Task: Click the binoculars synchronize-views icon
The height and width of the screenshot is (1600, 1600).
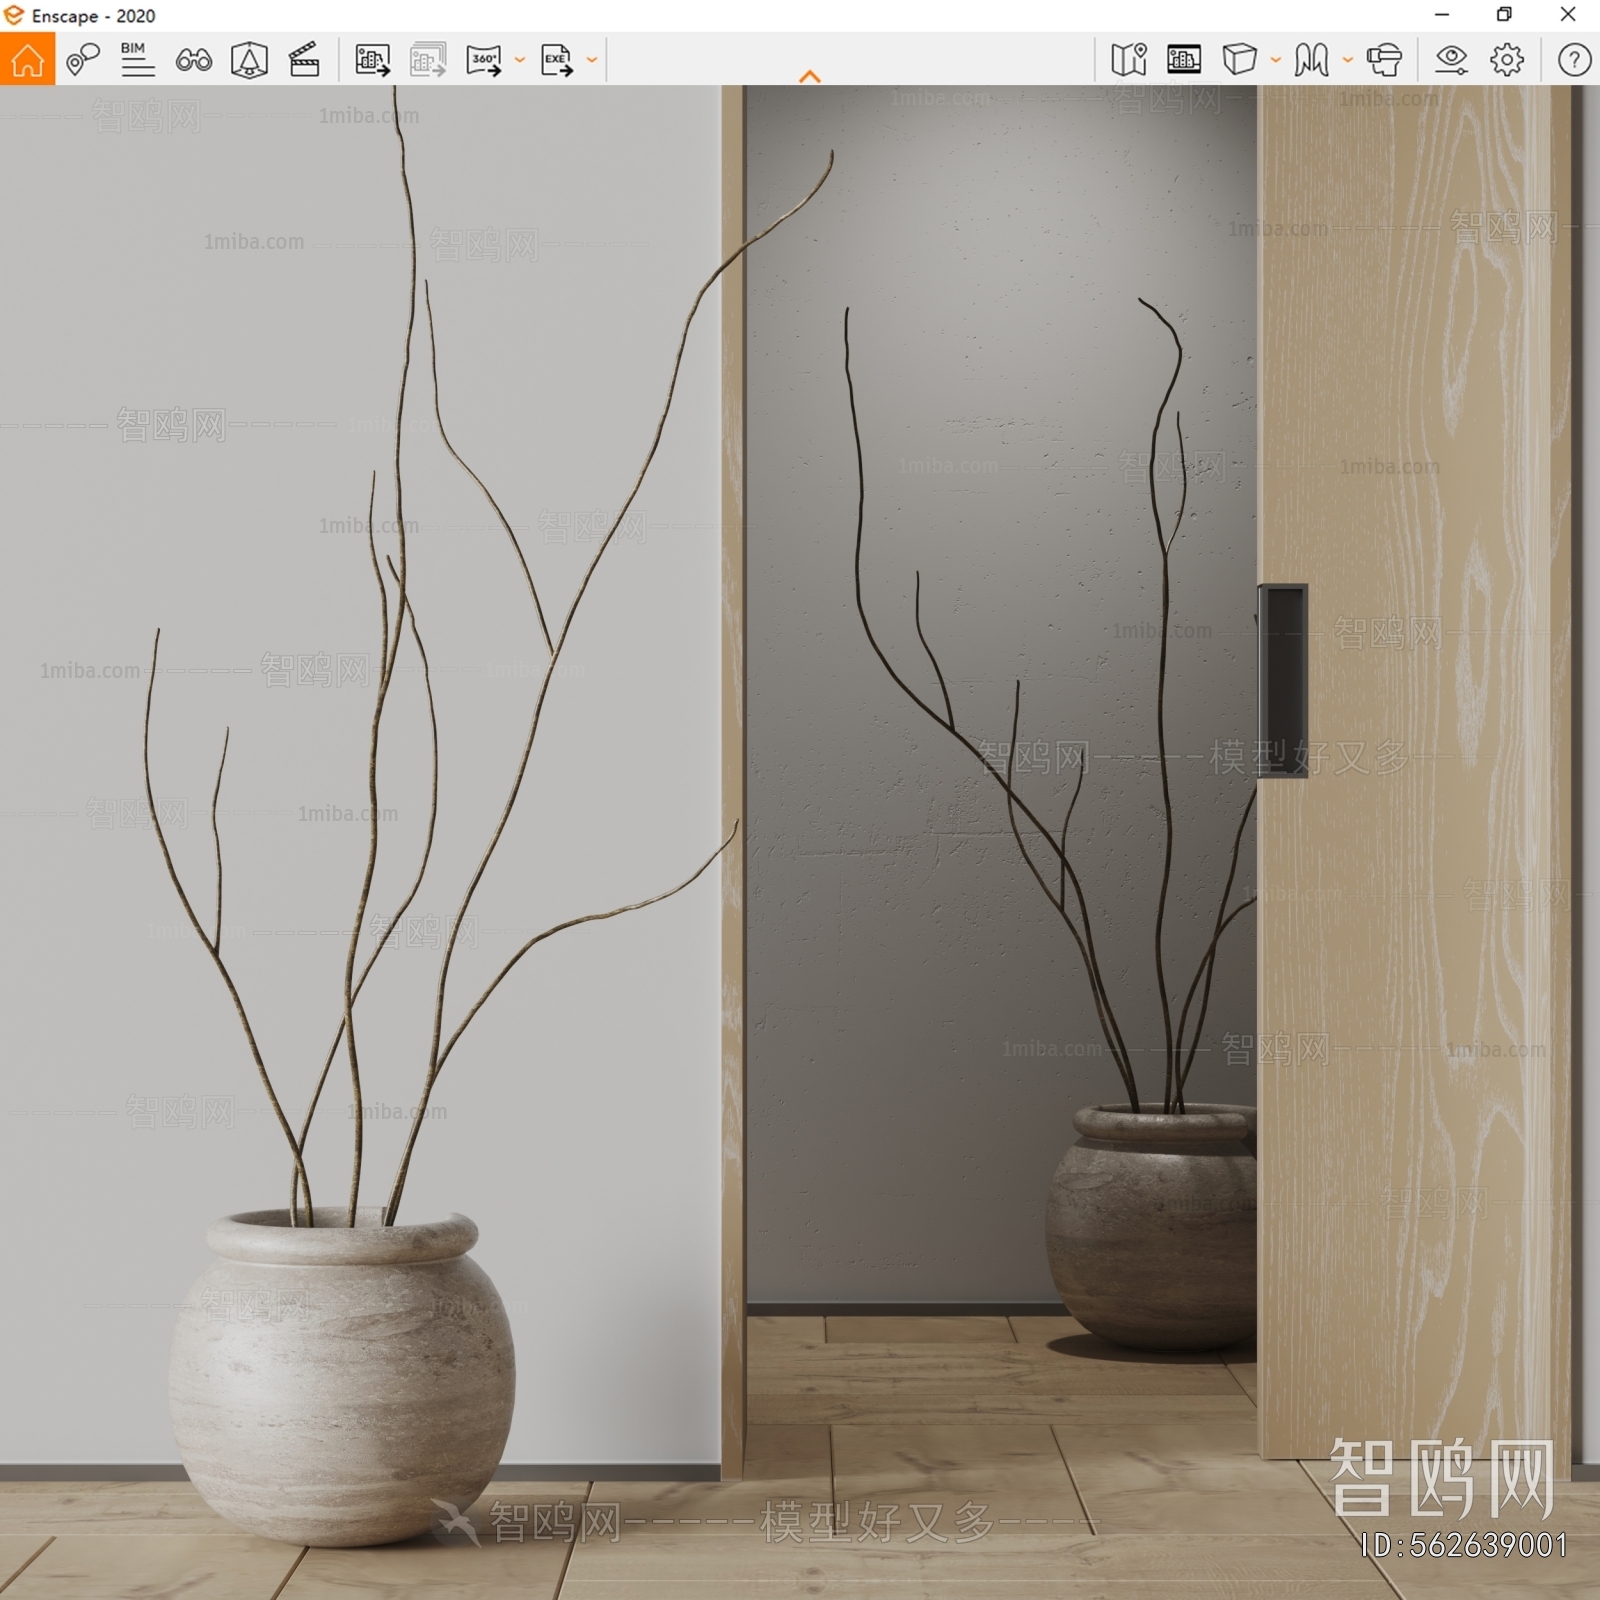Action: (193, 60)
